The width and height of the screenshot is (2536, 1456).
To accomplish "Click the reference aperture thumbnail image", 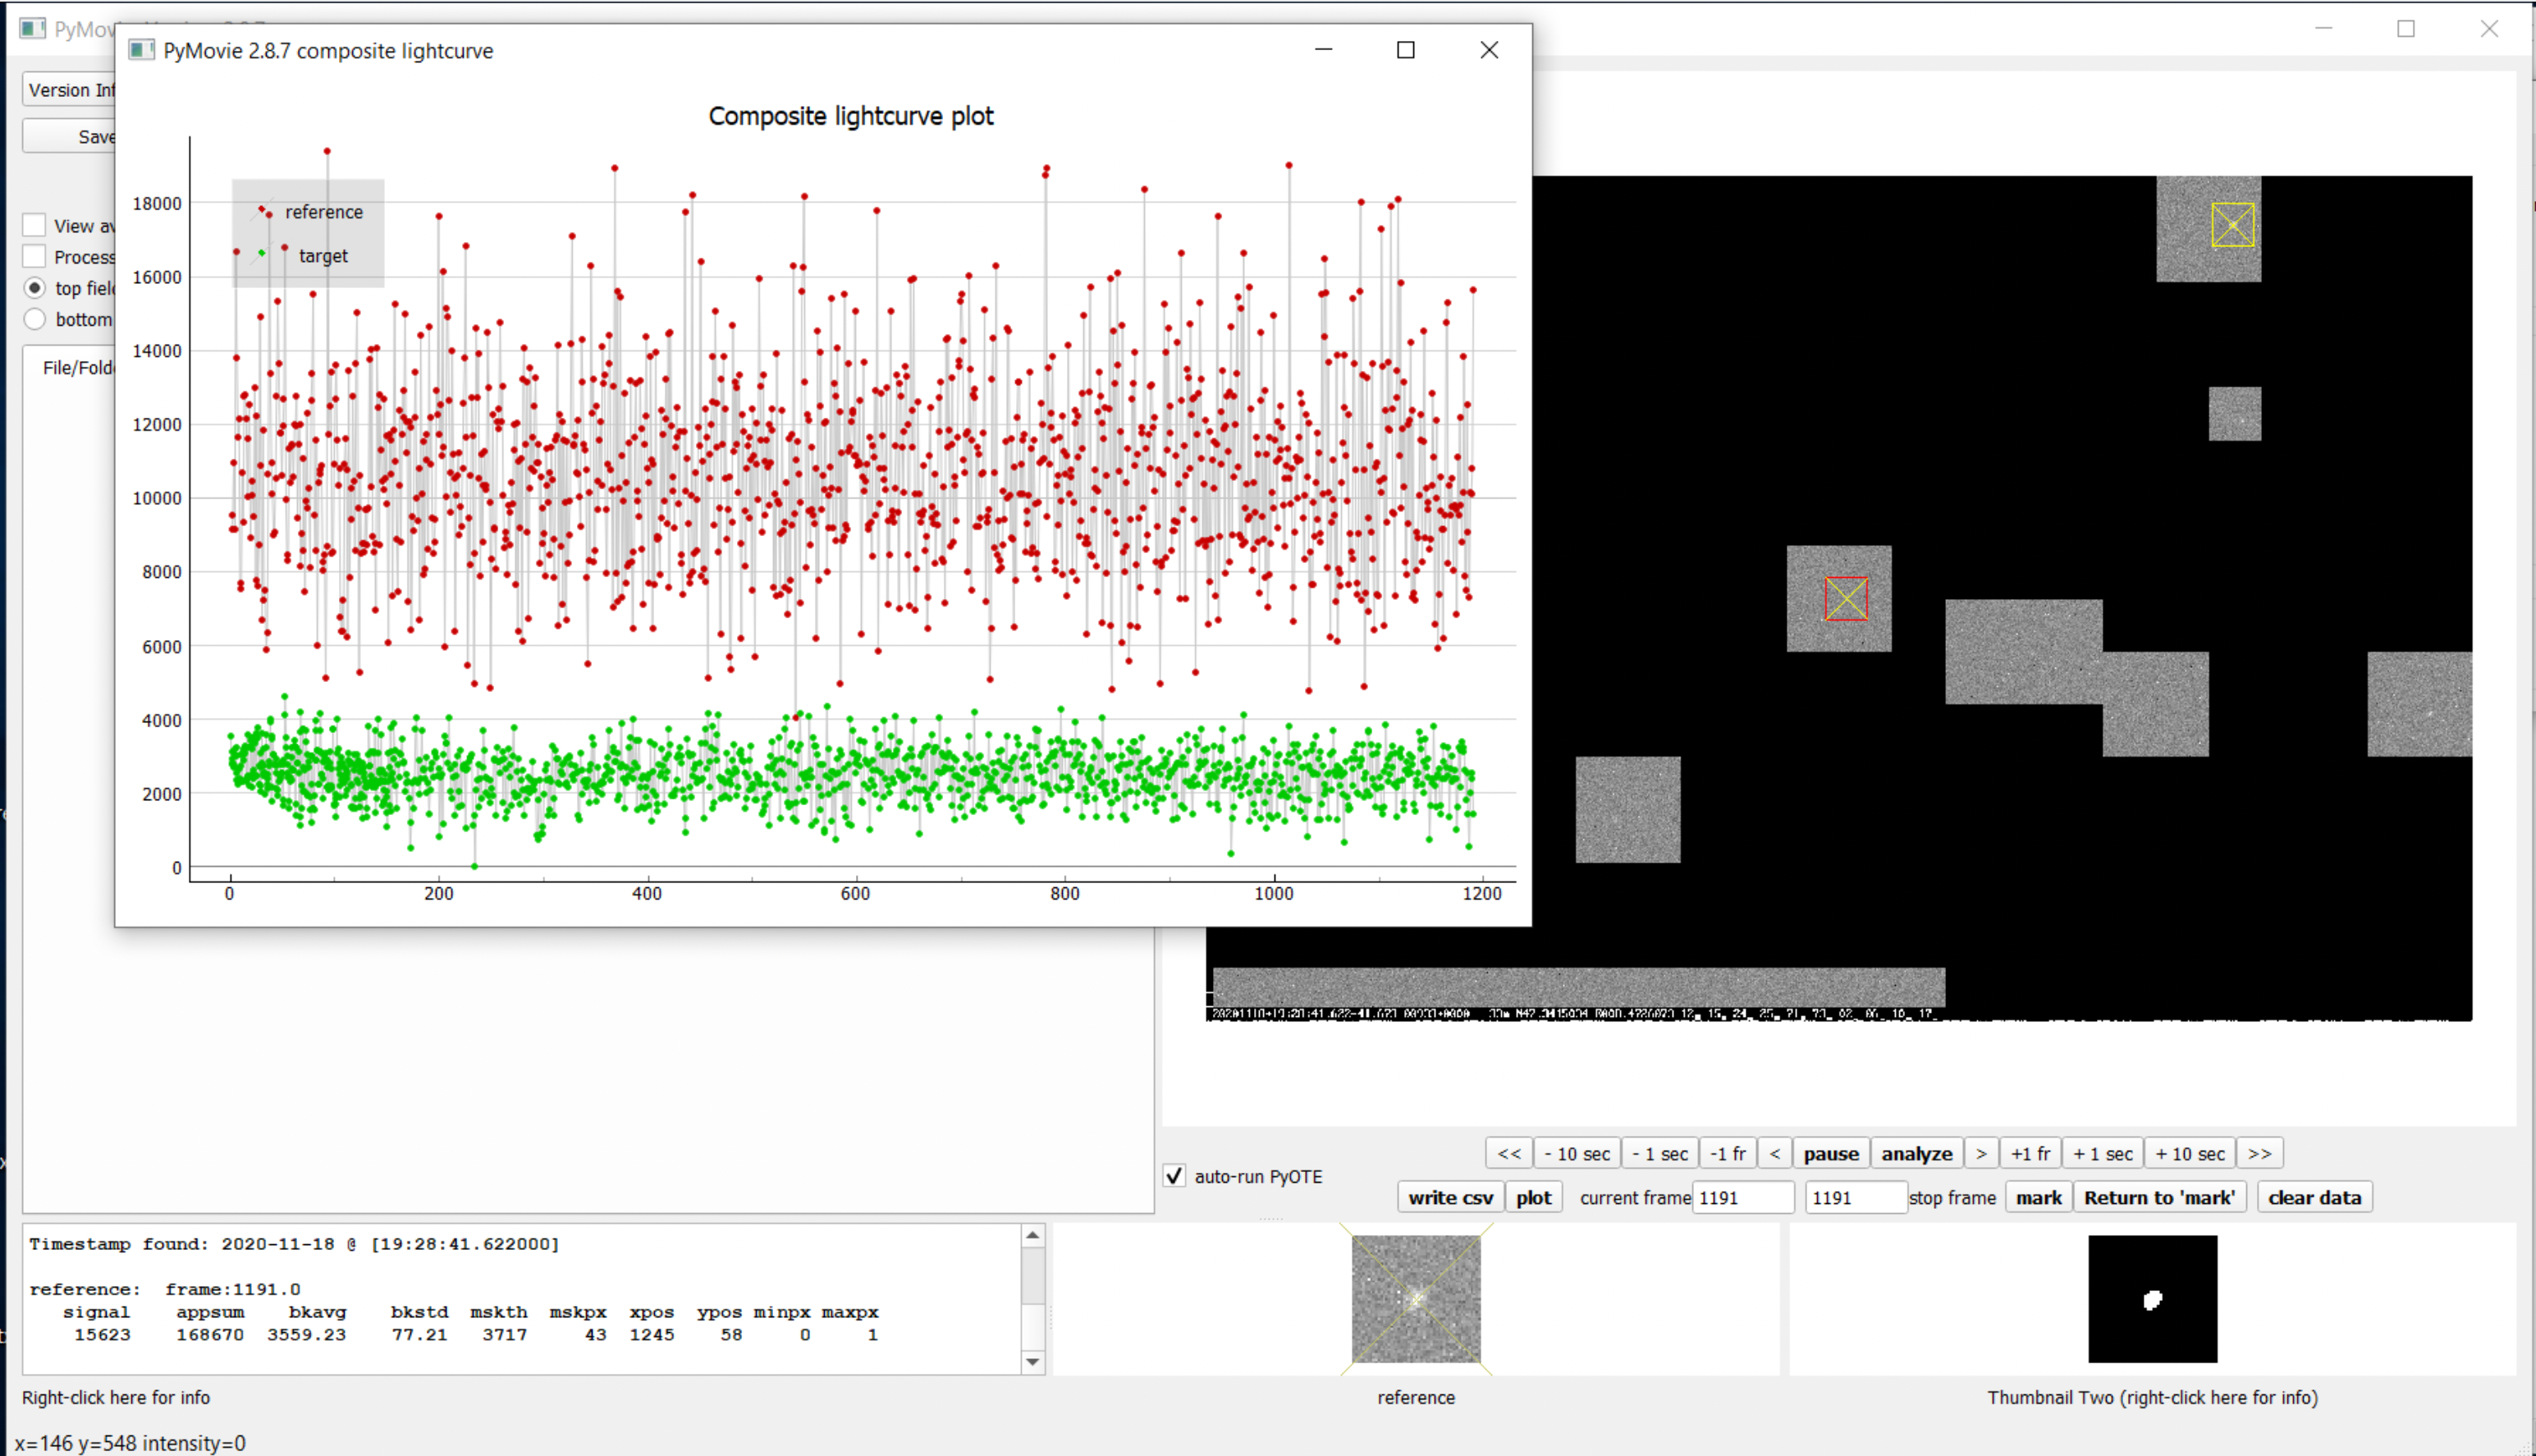I will tap(1415, 1298).
